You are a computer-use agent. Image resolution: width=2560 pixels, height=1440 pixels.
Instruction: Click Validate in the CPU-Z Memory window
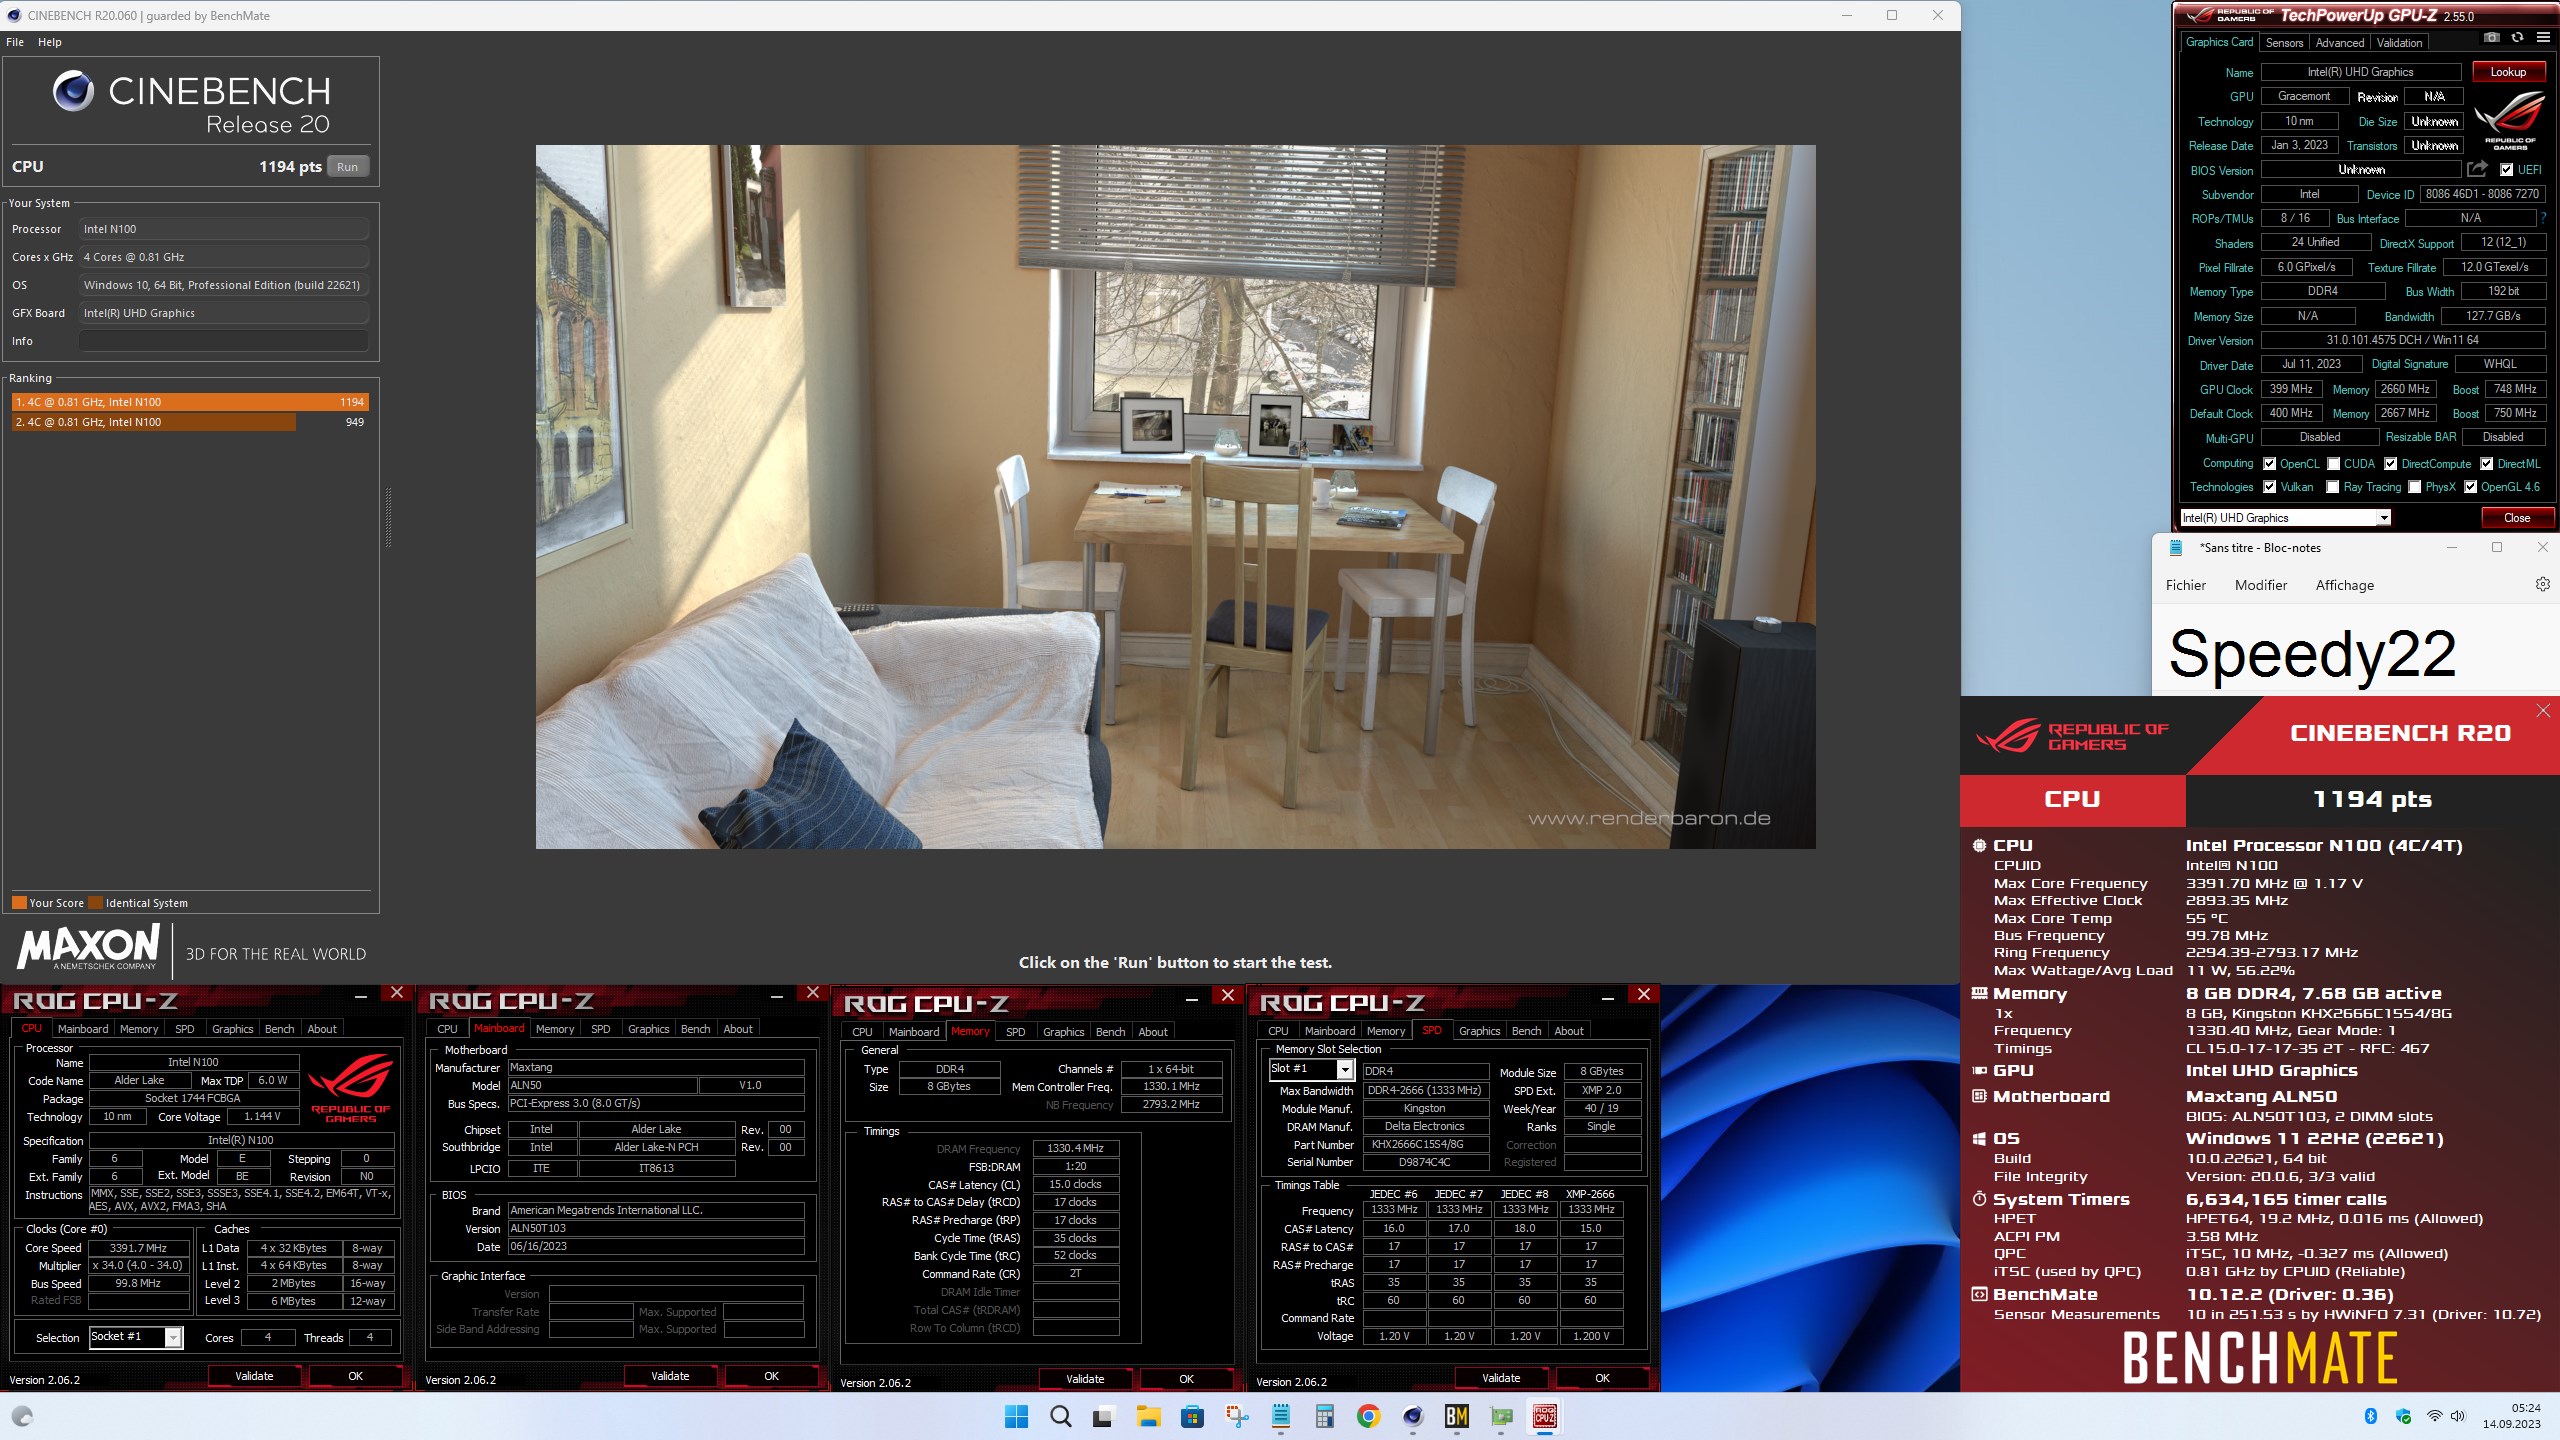coord(1085,1379)
